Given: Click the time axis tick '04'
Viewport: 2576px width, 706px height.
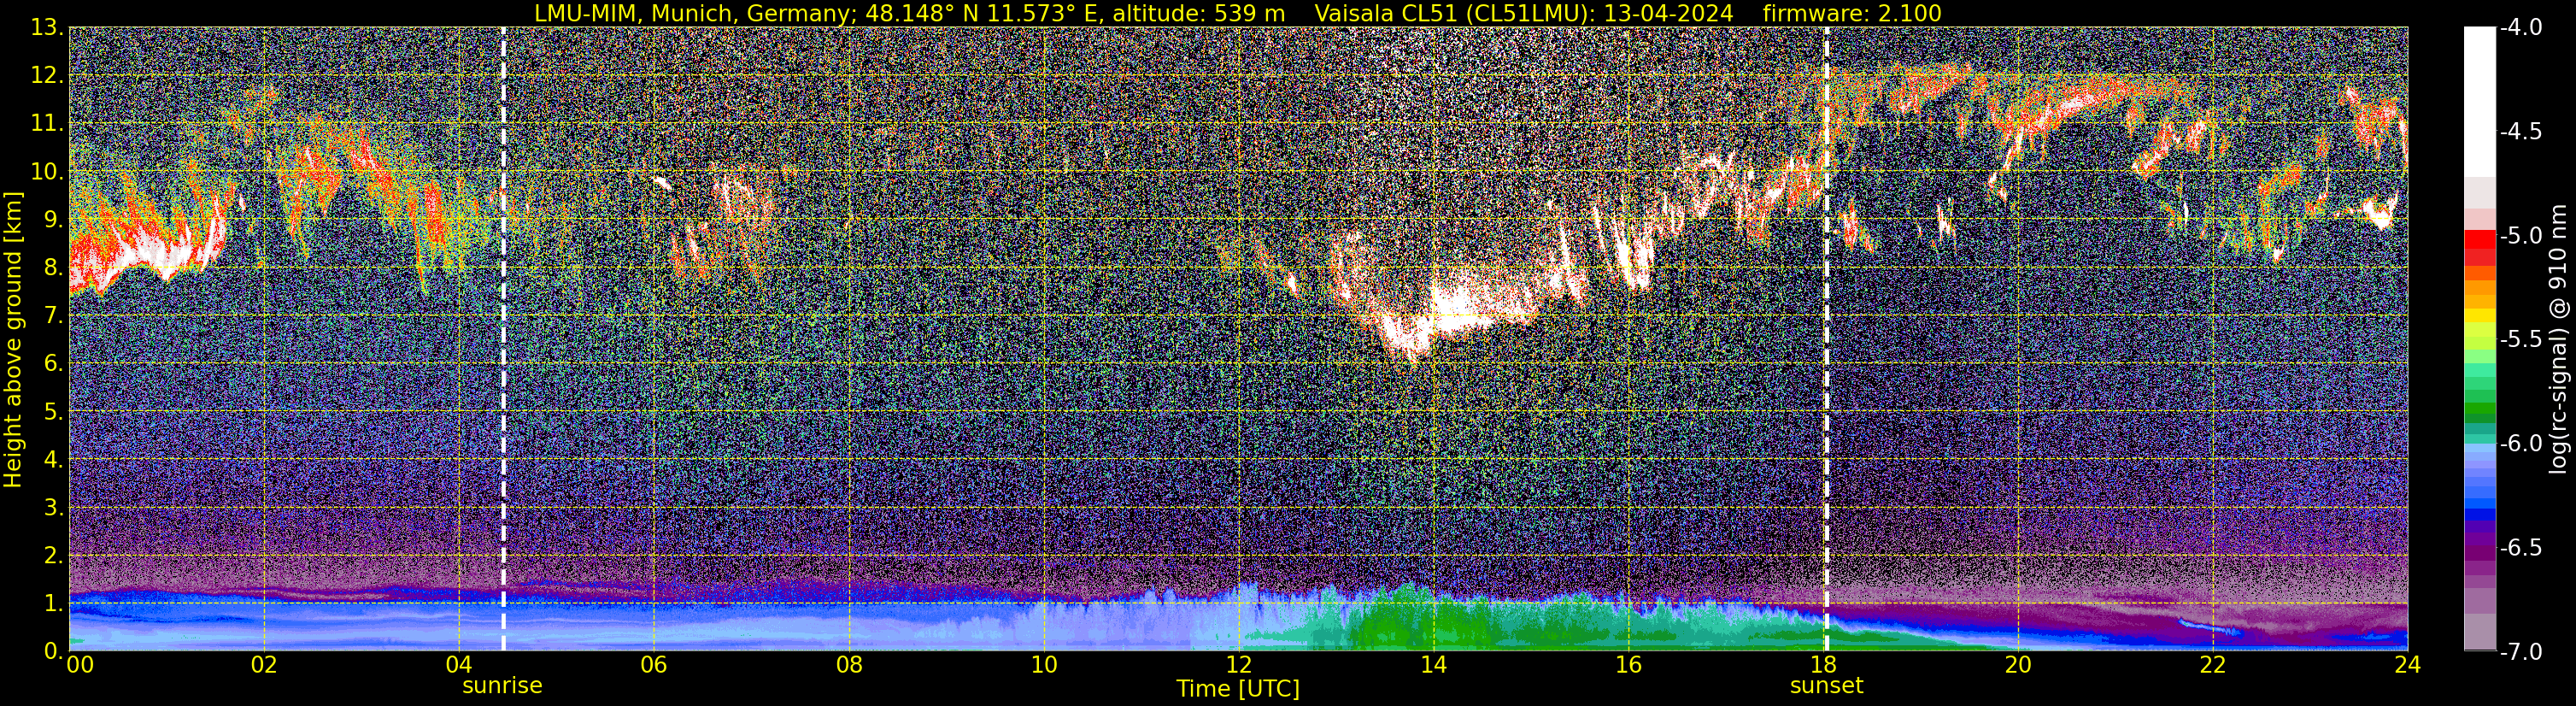Looking at the screenshot, I should (x=458, y=665).
